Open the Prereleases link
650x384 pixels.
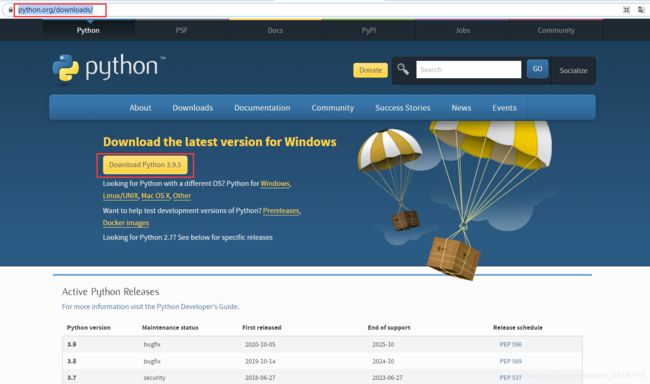(281, 211)
